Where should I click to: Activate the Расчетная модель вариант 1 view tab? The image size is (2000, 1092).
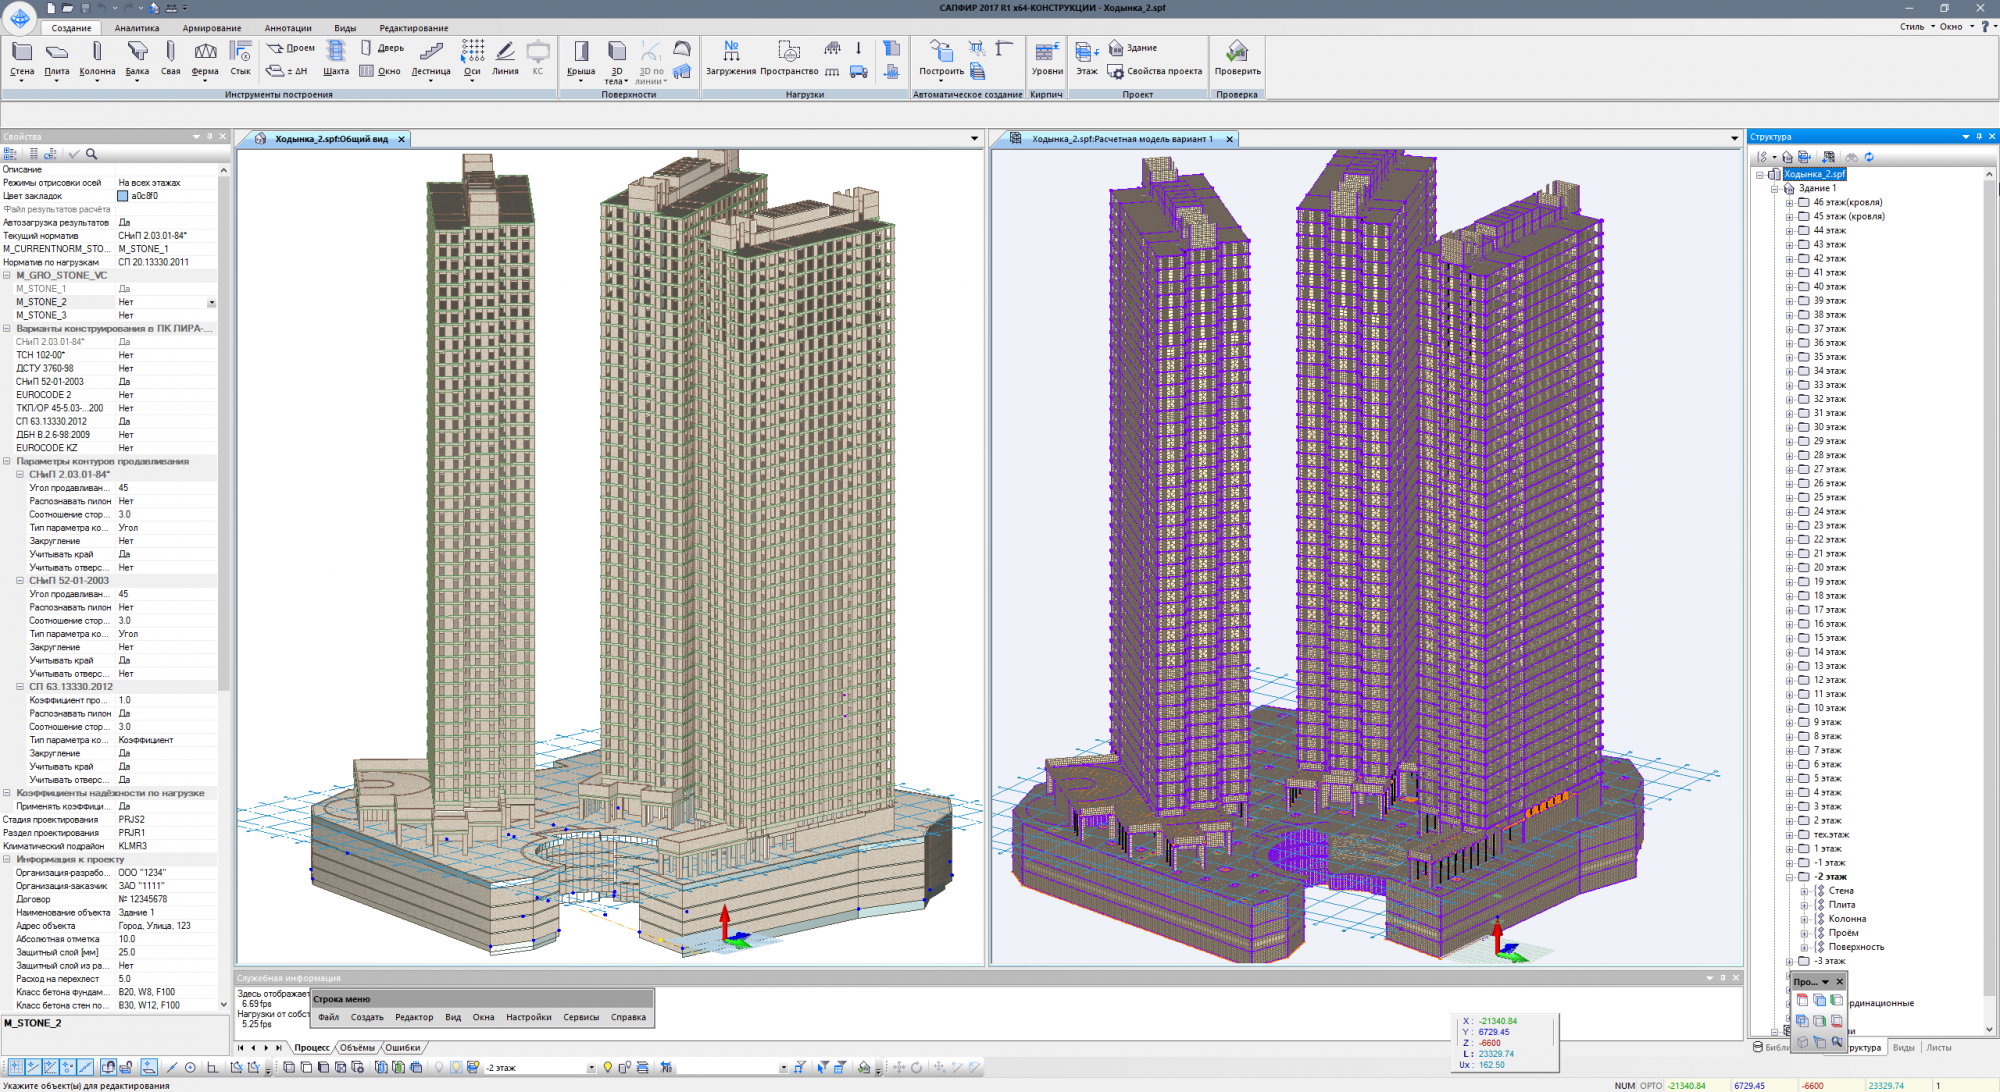pos(1121,139)
